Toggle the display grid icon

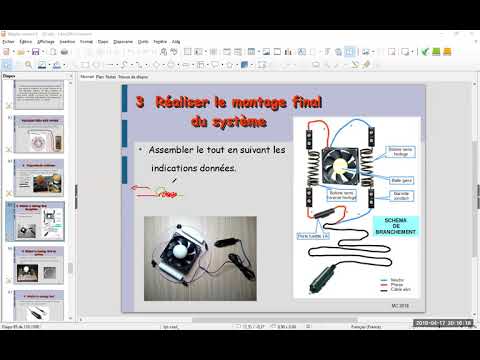point(188,52)
